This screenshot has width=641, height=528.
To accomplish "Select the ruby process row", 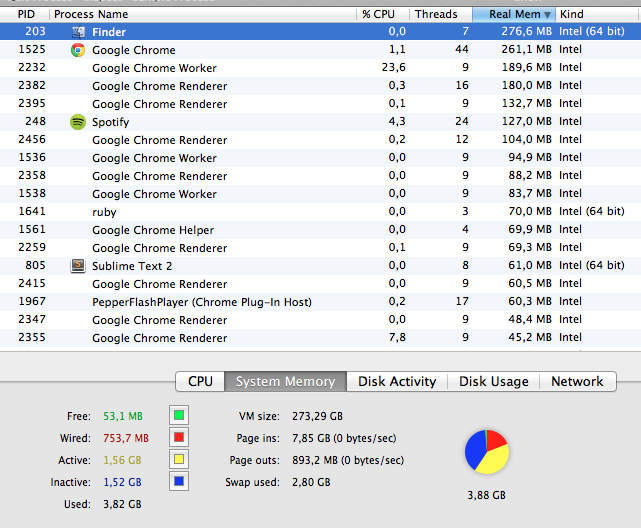I will coord(320,212).
